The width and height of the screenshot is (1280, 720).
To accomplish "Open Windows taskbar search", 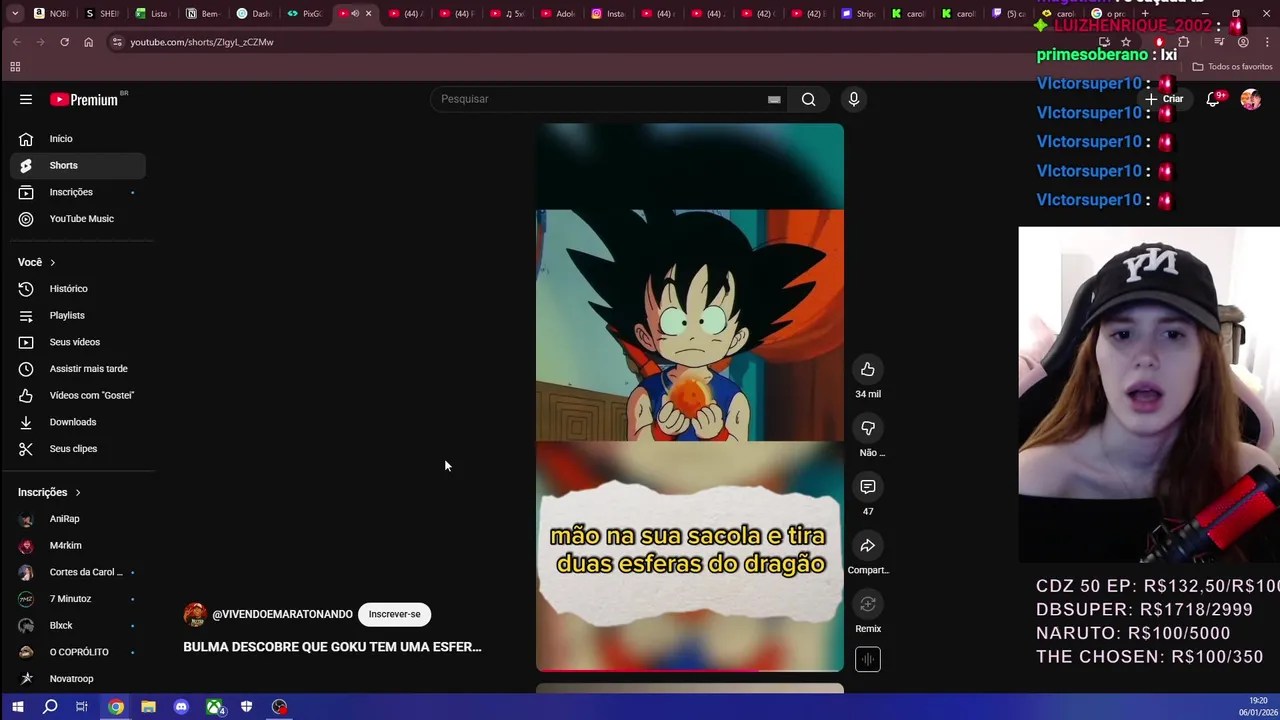I will pyautogui.click(x=50, y=707).
